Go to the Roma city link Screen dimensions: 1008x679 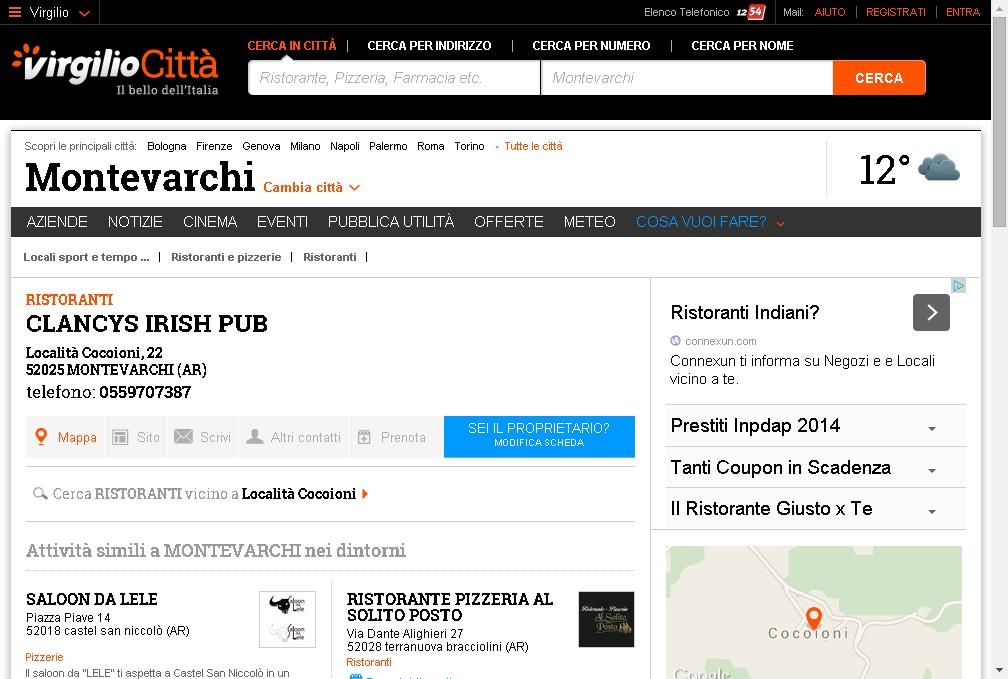(431, 146)
